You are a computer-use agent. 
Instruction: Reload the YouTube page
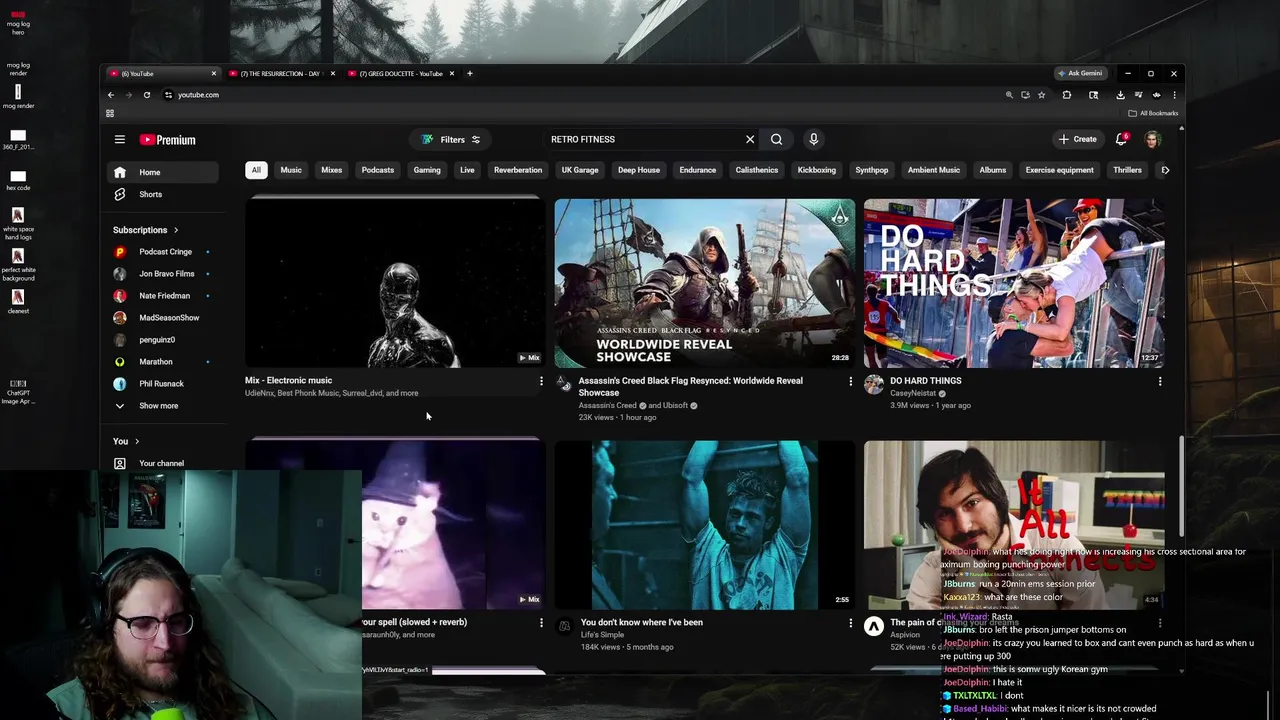[x=146, y=95]
